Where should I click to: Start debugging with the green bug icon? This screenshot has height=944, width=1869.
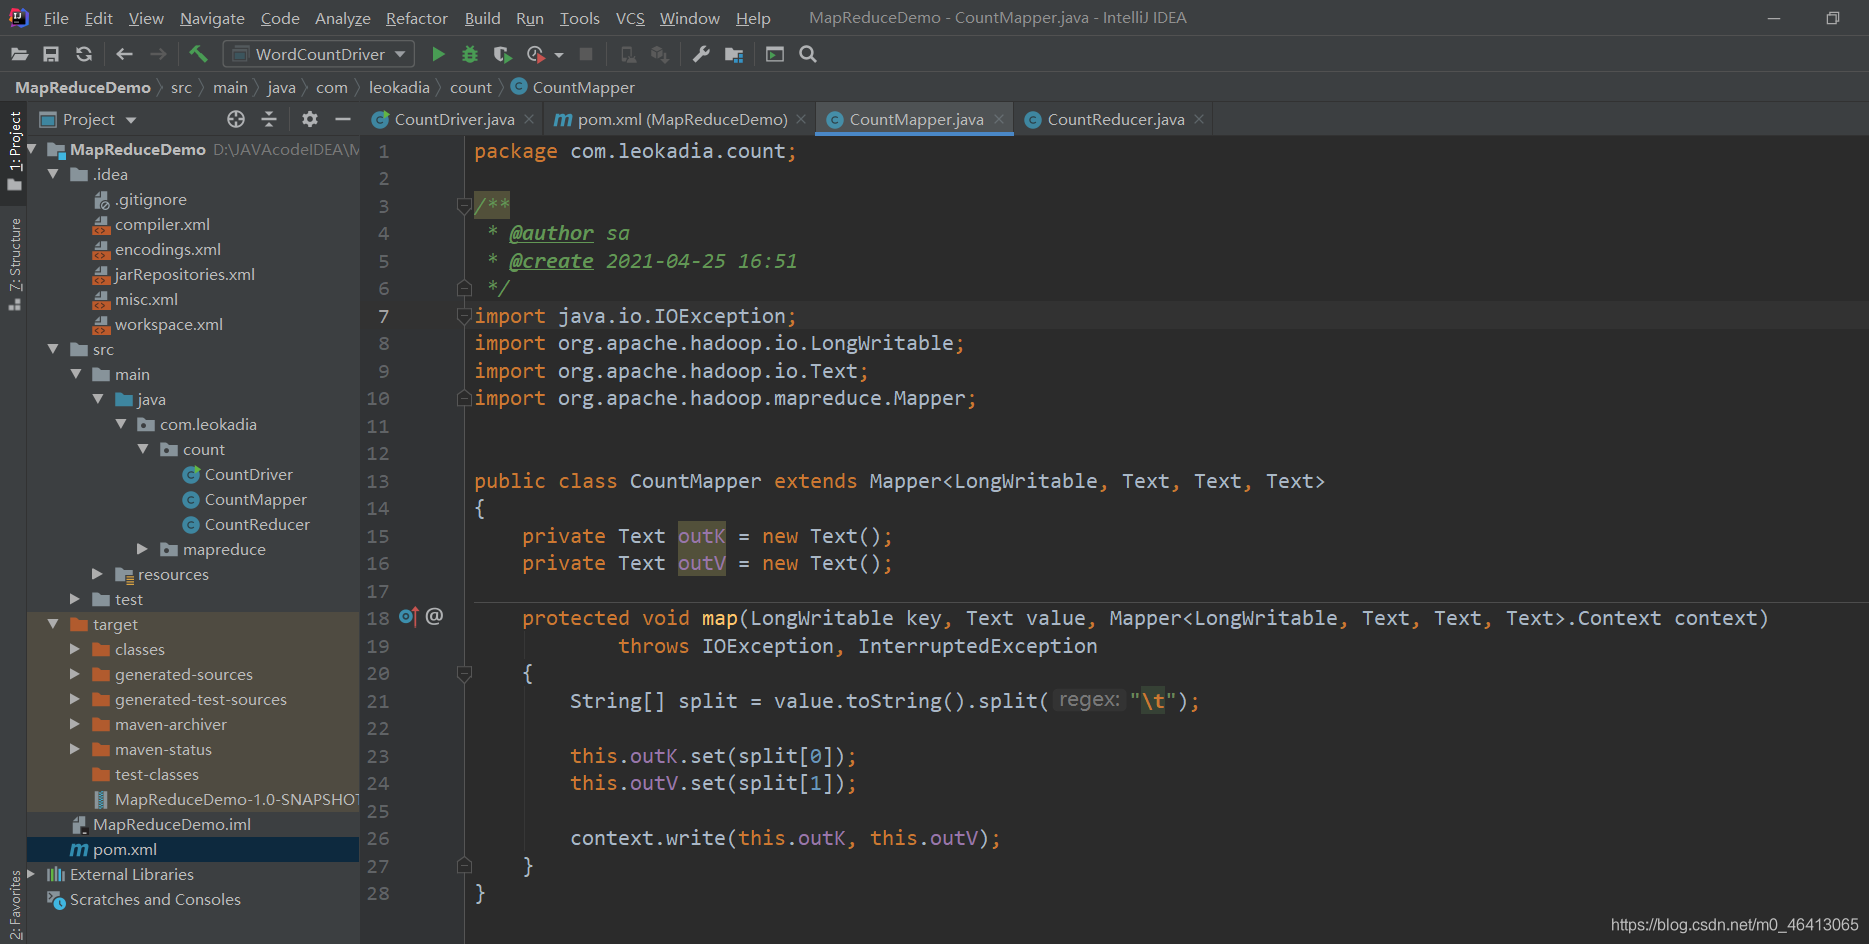point(470,54)
